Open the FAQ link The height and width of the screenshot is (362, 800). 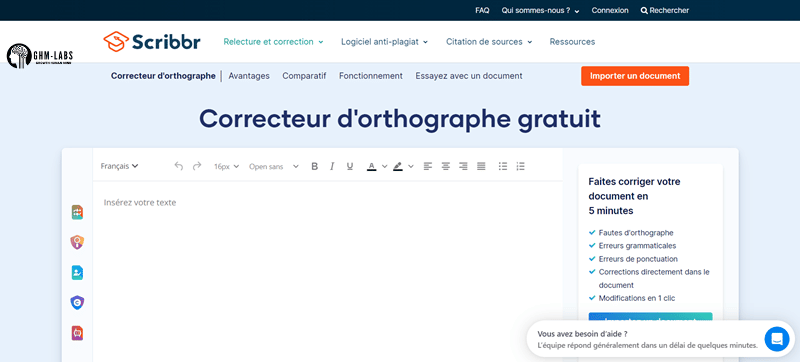(482, 10)
